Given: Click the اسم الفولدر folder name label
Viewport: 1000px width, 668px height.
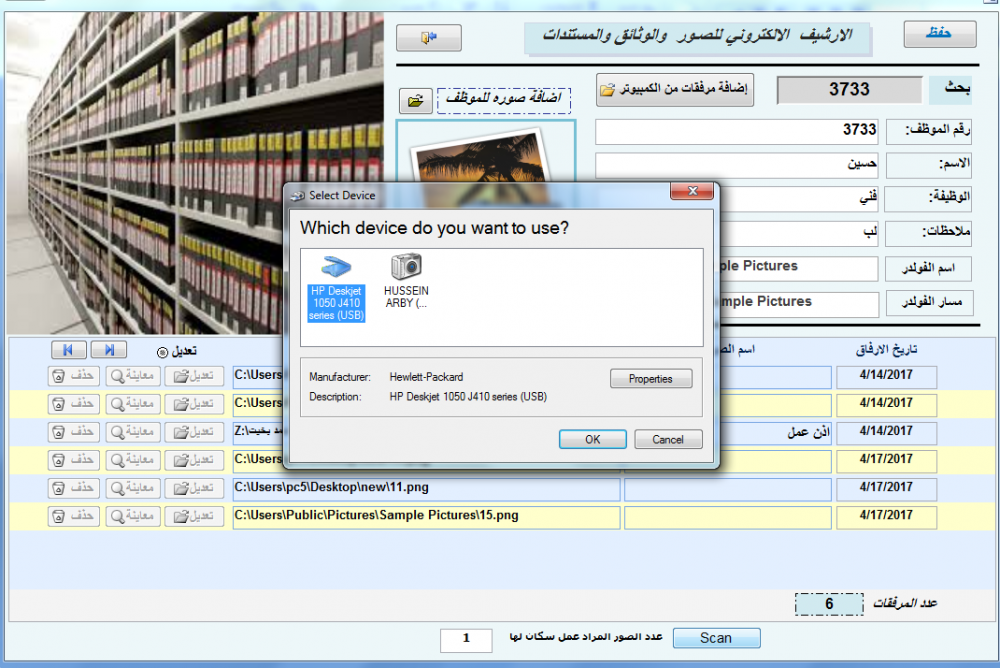Looking at the screenshot, I should [x=929, y=269].
